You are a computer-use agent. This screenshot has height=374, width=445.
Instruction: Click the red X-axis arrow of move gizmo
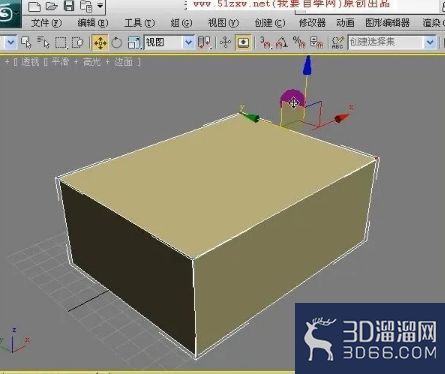tap(341, 118)
